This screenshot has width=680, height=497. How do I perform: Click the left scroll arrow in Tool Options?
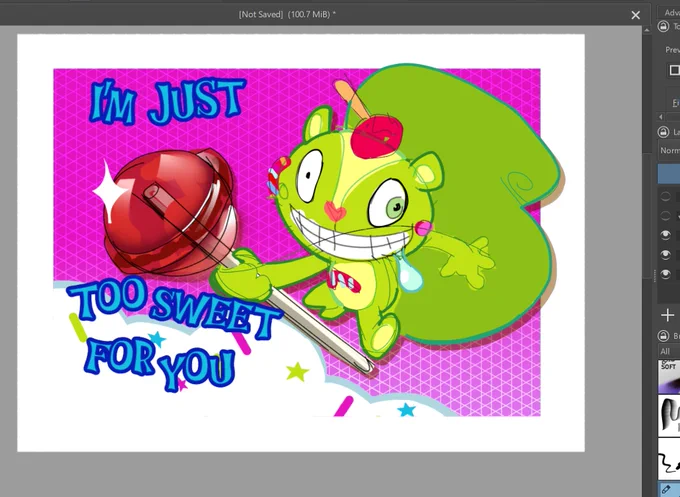[x=661, y=117]
